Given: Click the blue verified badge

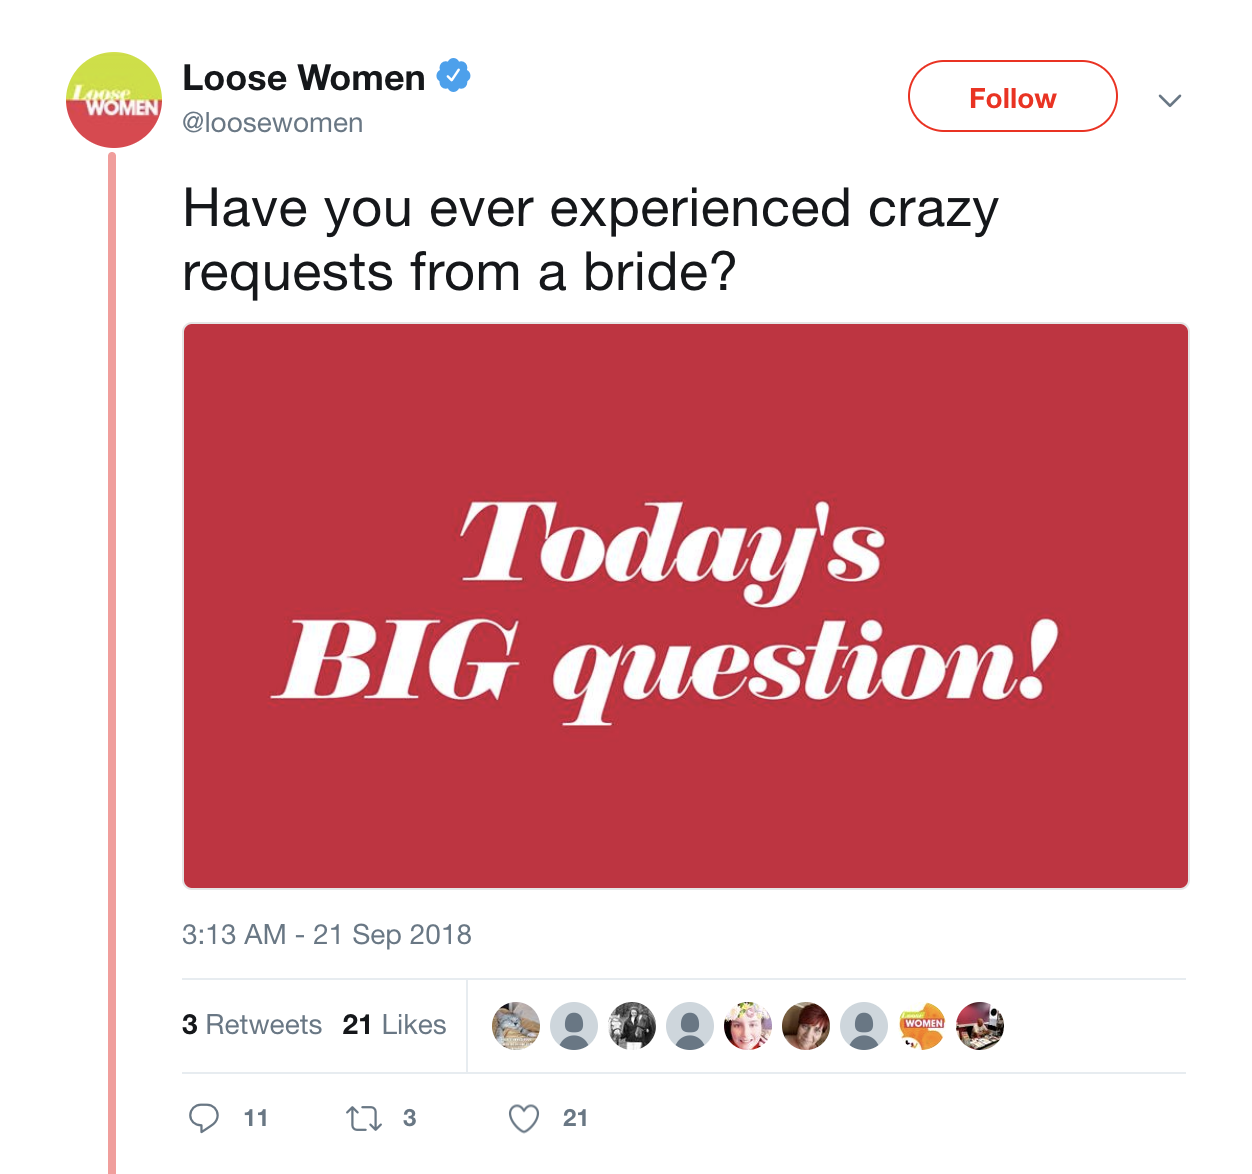Looking at the screenshot, I should pyautogui.click(x=454, y=76).
